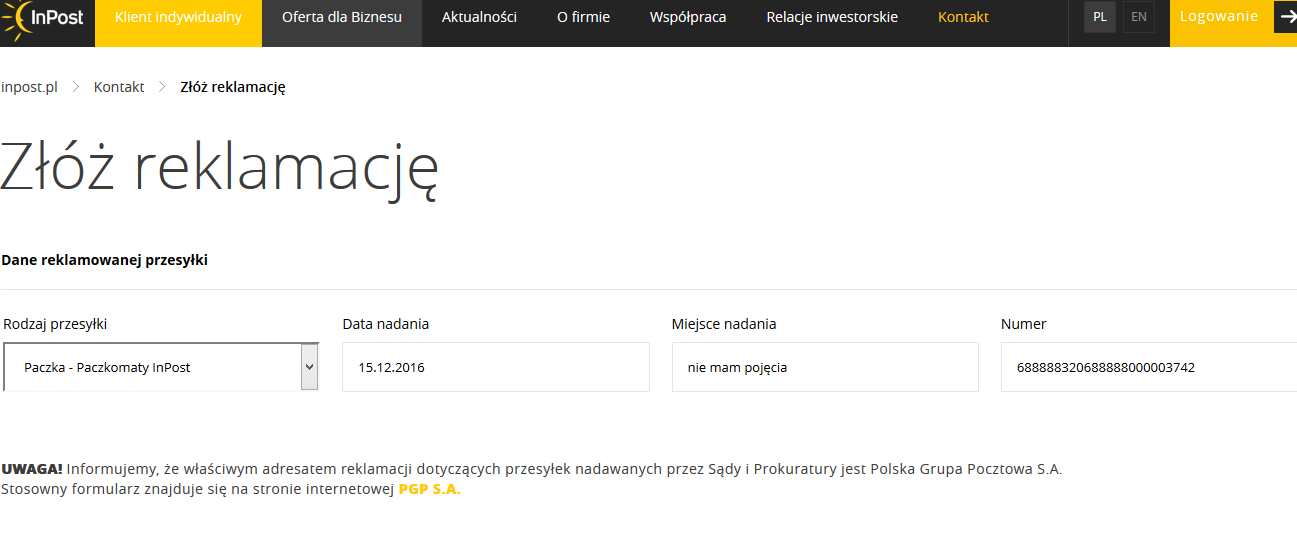Viewport: 1297px width, 560px height.
Task: Go to the Kontakt breadcrumb link
Action: [x=119, y=87]
